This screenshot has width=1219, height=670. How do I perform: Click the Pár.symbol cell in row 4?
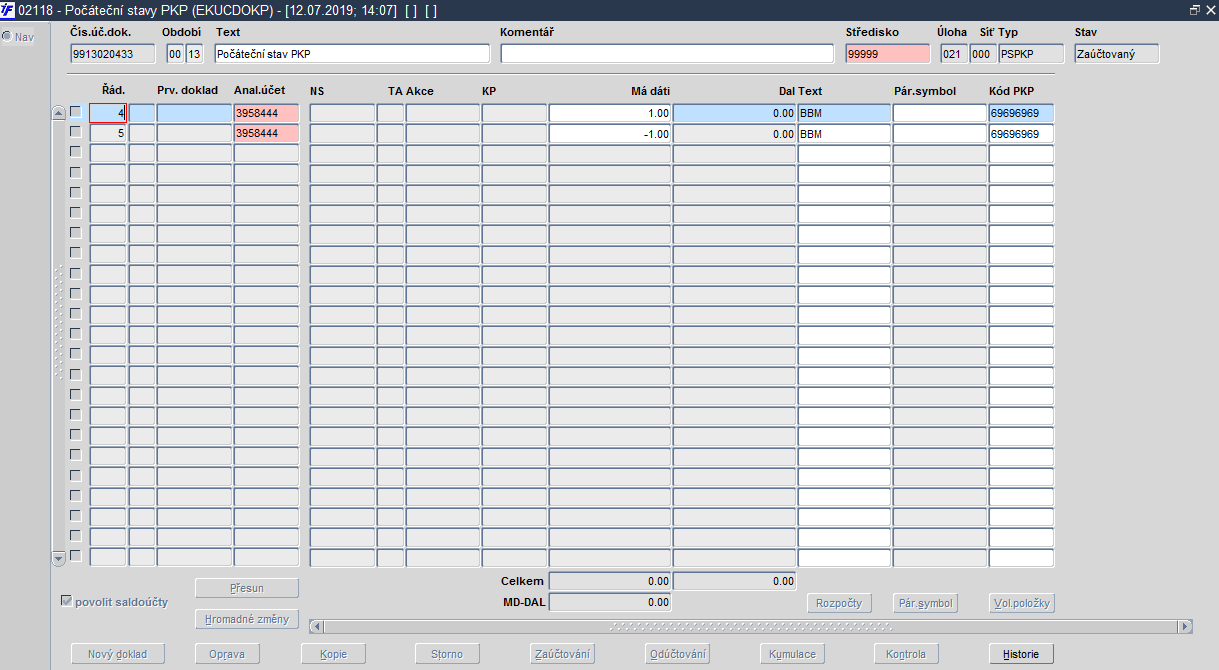[x=940, y=113]
